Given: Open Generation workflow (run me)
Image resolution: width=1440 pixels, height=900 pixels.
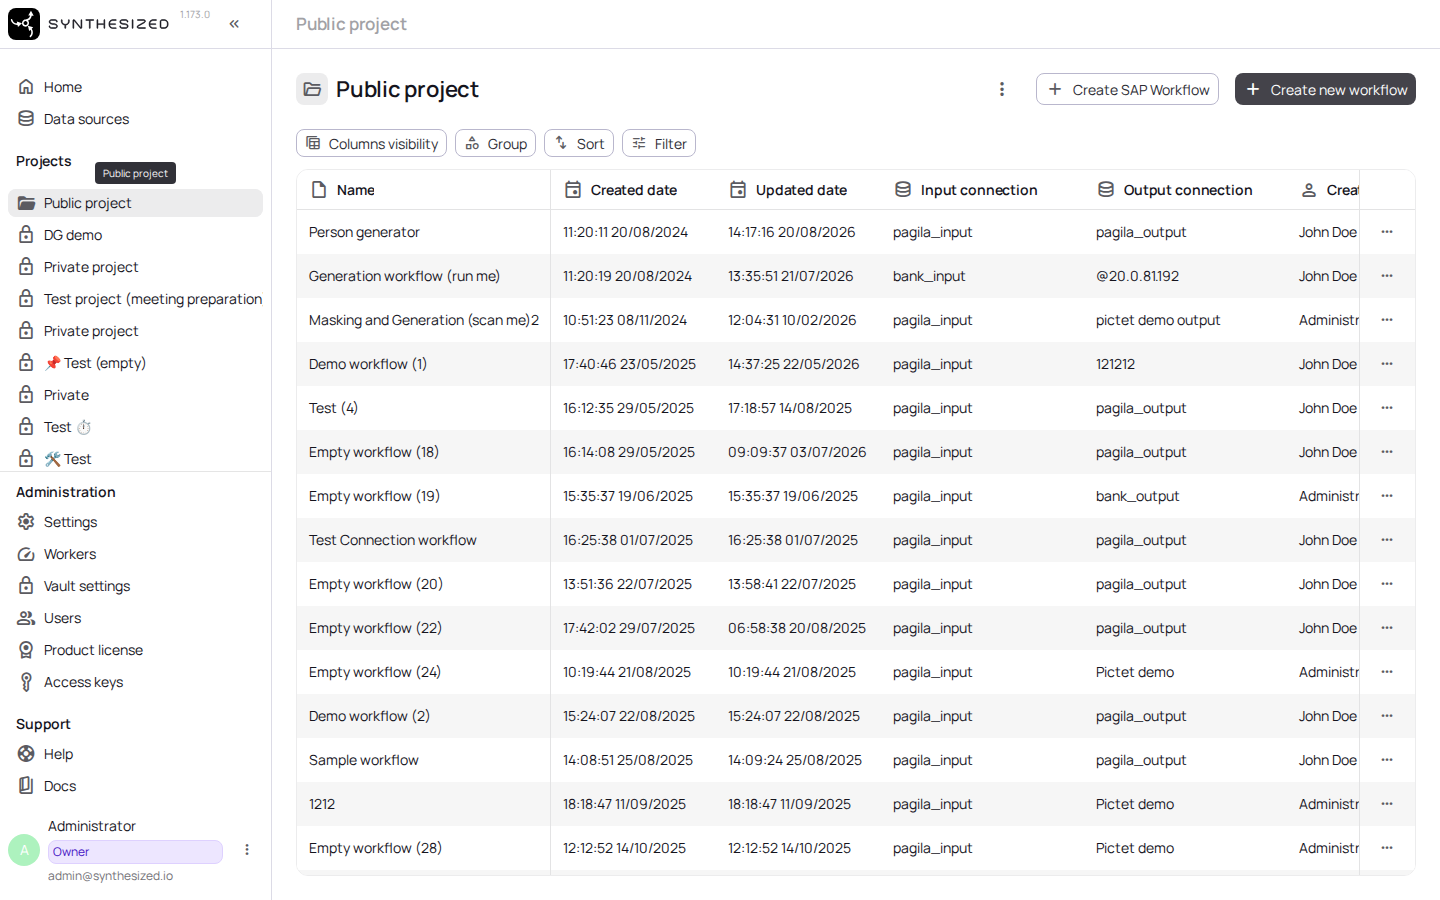Looking at the screenshot, I should tap(404, 276).
